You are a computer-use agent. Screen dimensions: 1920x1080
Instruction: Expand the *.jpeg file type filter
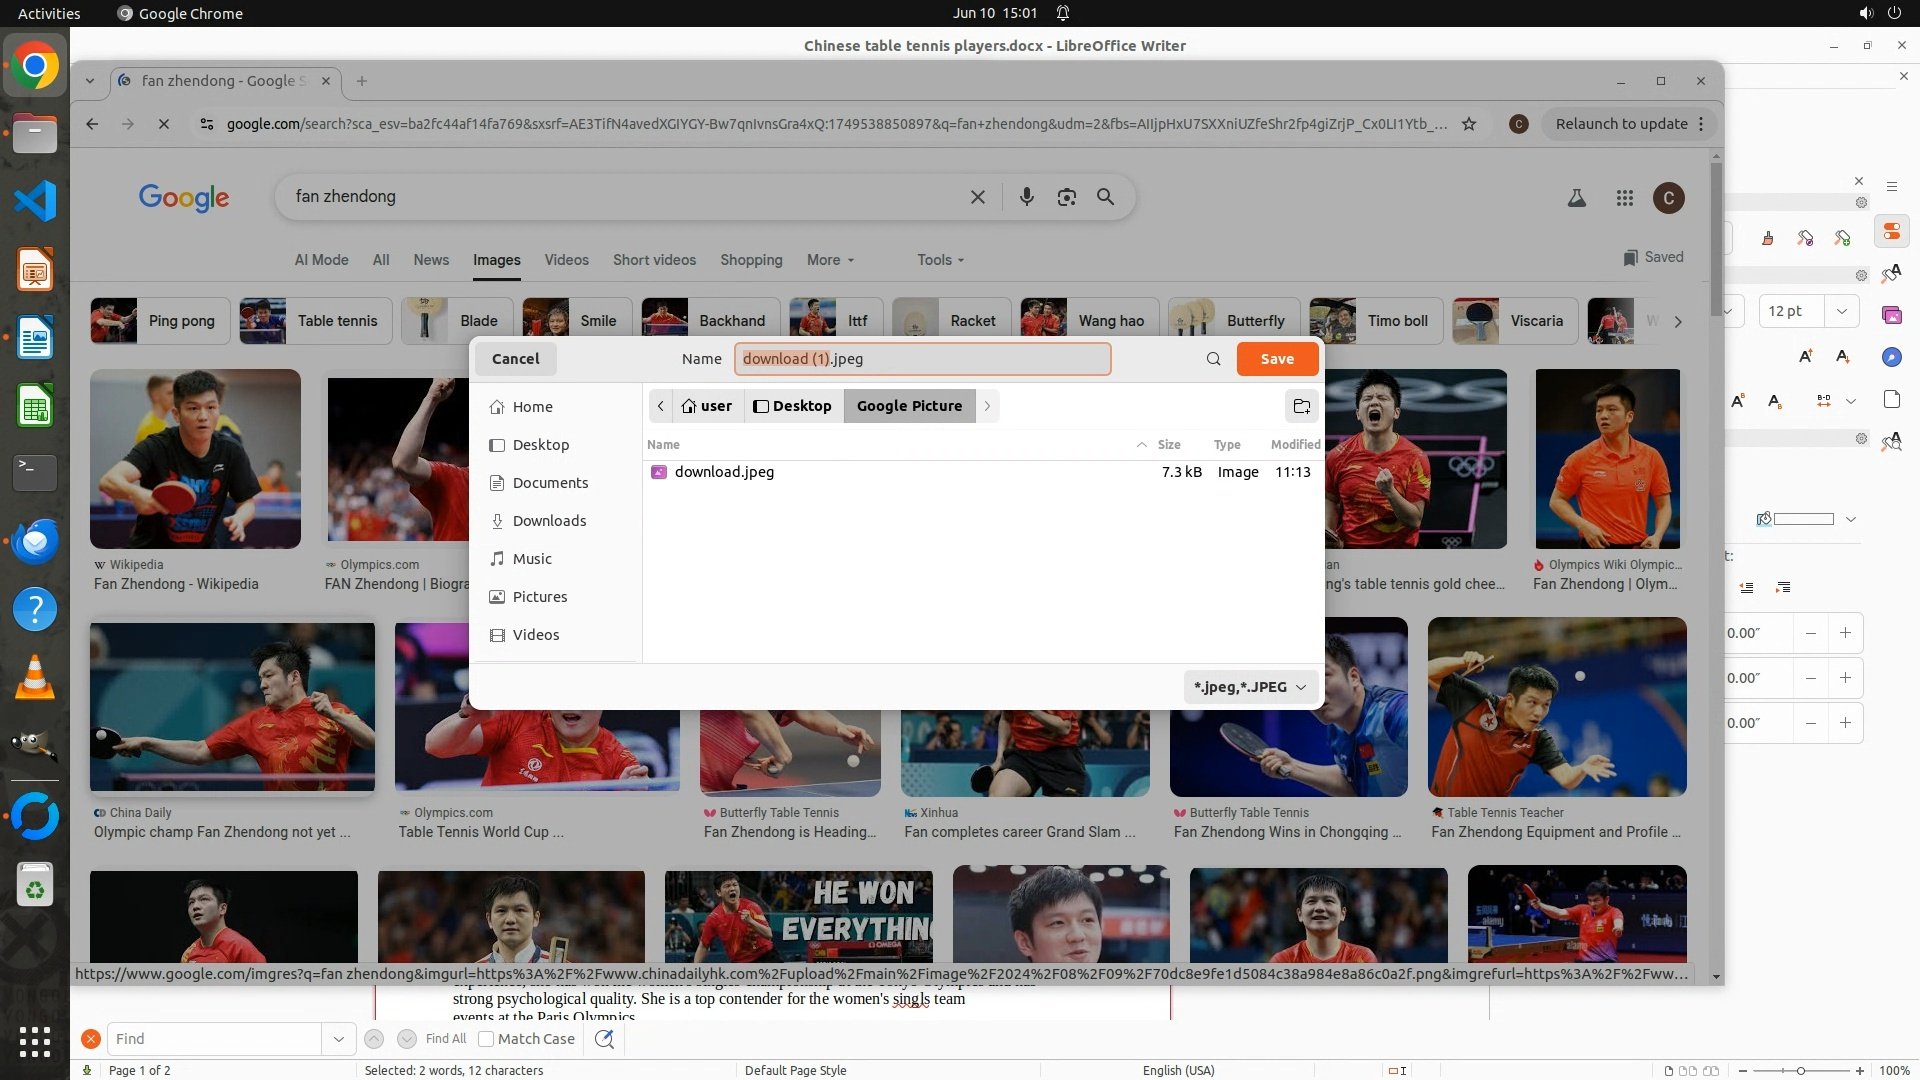pos(1250,687)
